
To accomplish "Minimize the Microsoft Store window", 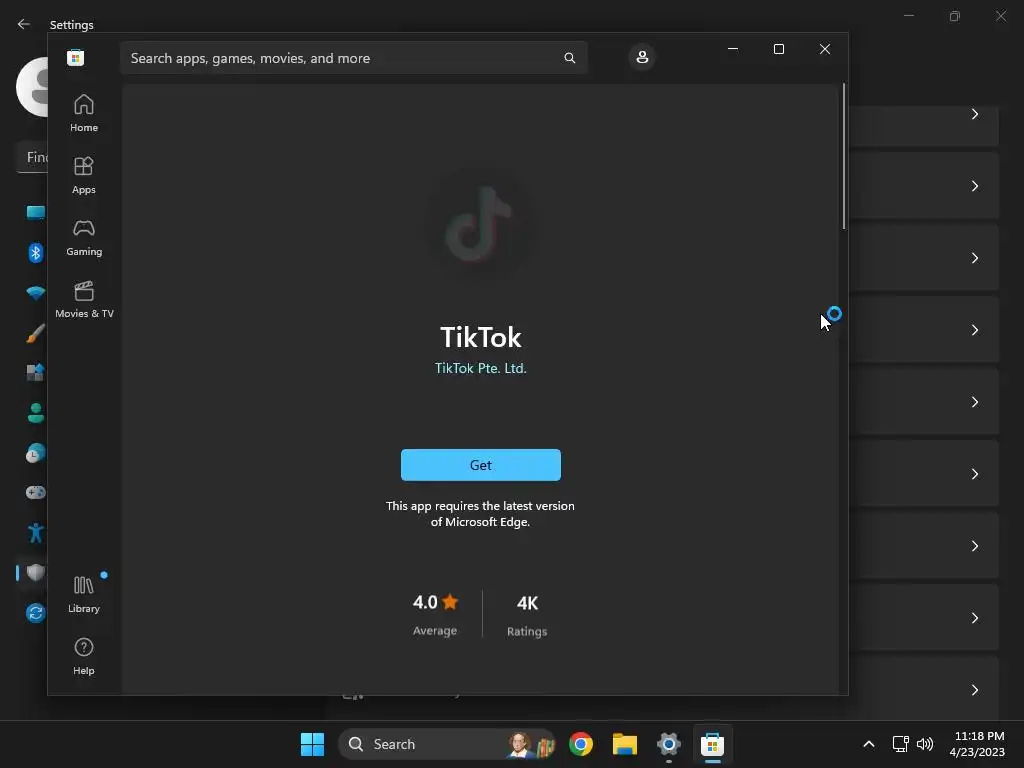I will (x=733, y=49).
